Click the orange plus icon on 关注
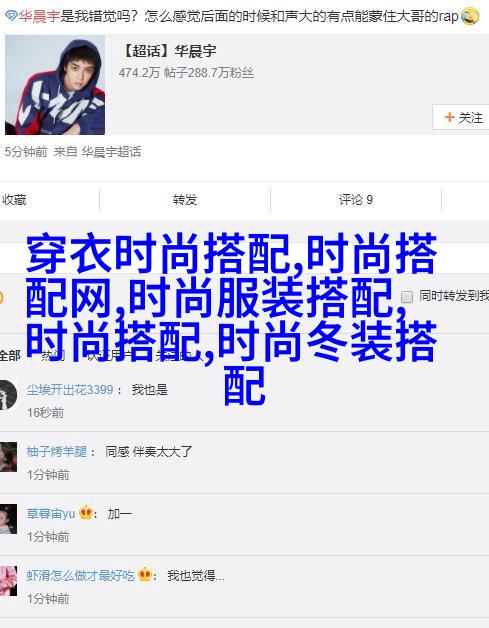 point(449,117)
